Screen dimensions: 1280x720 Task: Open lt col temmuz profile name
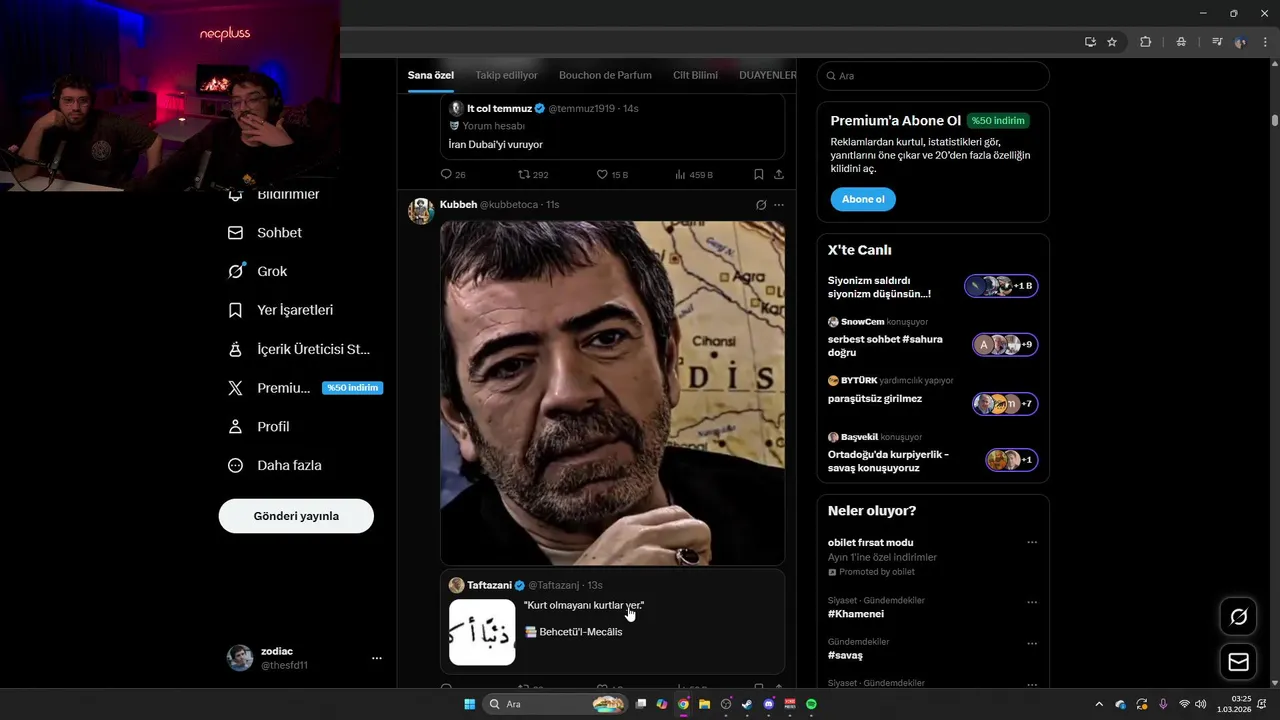pos(499,108)
